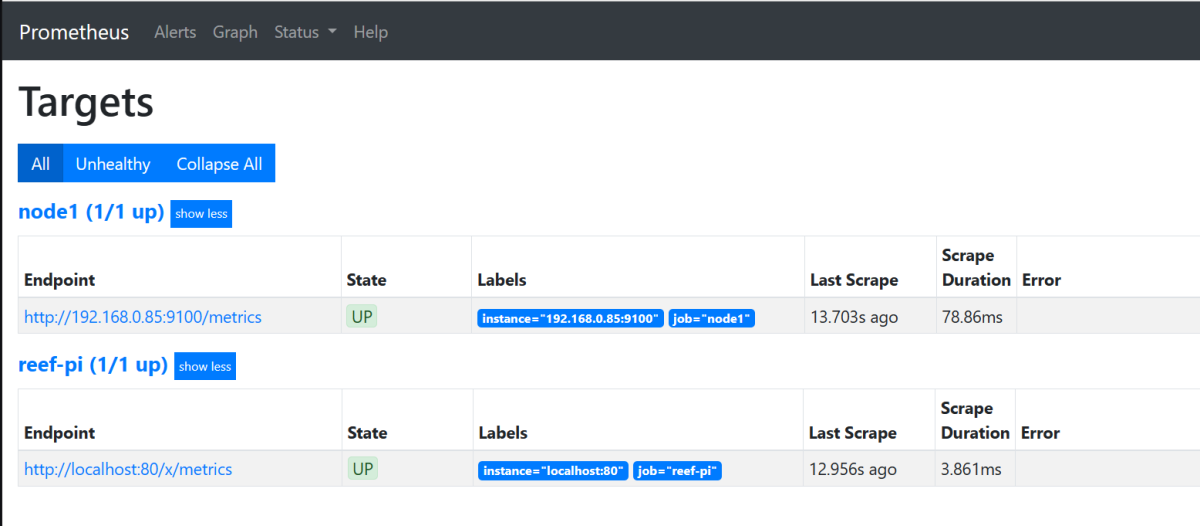The height and width of the screenshot is (526, 1200).
Task: Select the All targets filter
Action: pos(40,164)
